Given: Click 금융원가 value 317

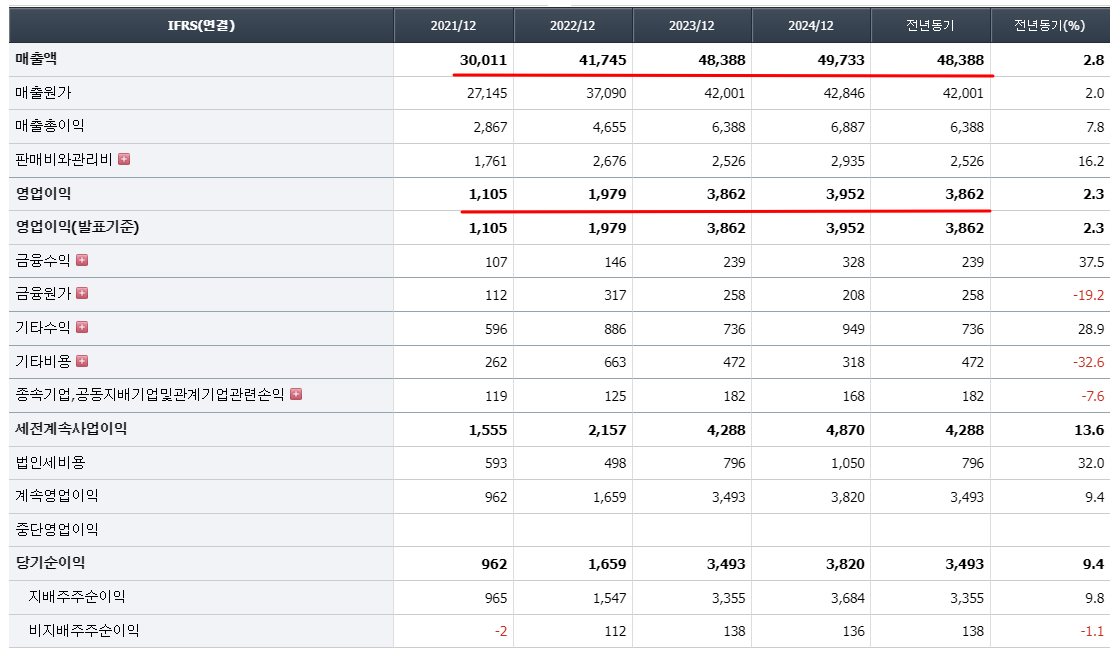Looking at the screenshot, I should tap(615, 295).
